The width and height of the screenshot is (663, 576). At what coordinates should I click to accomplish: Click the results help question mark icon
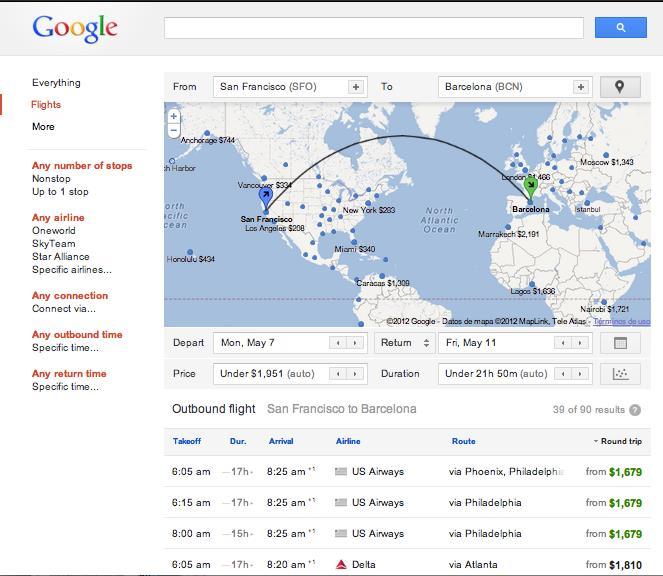click(635, 410)
